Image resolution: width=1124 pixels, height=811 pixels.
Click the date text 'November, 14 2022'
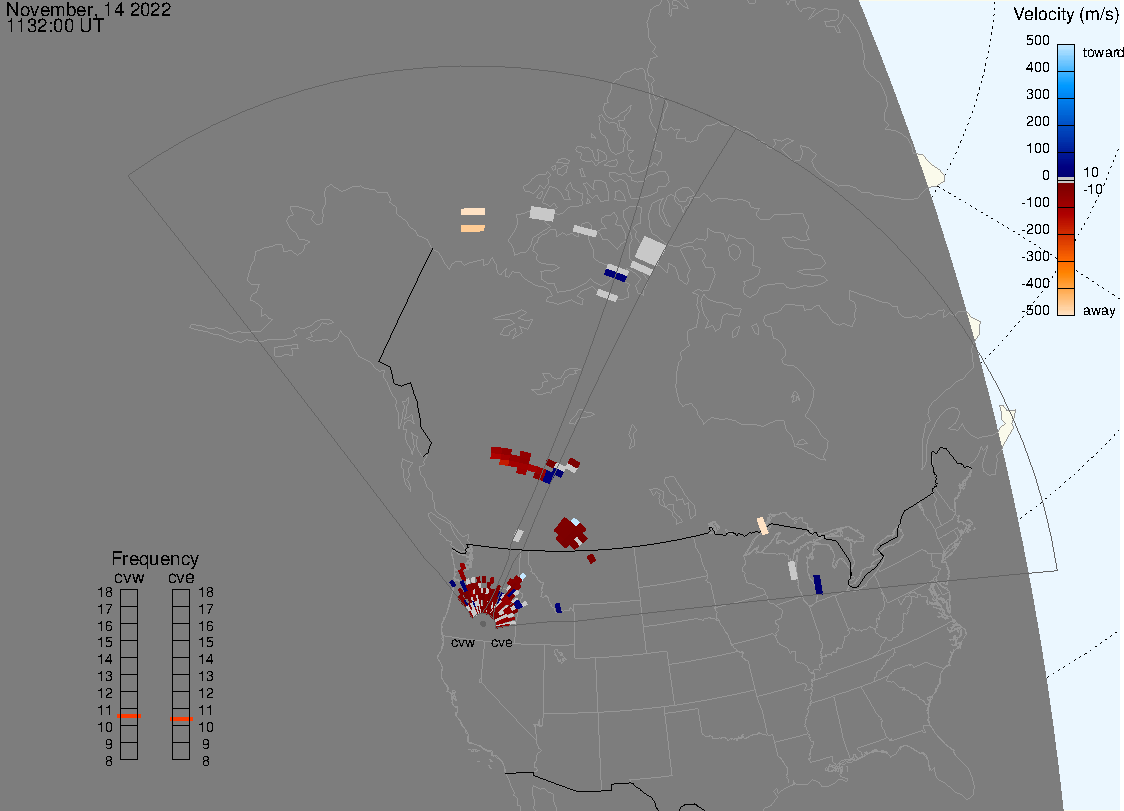(88, 9)
